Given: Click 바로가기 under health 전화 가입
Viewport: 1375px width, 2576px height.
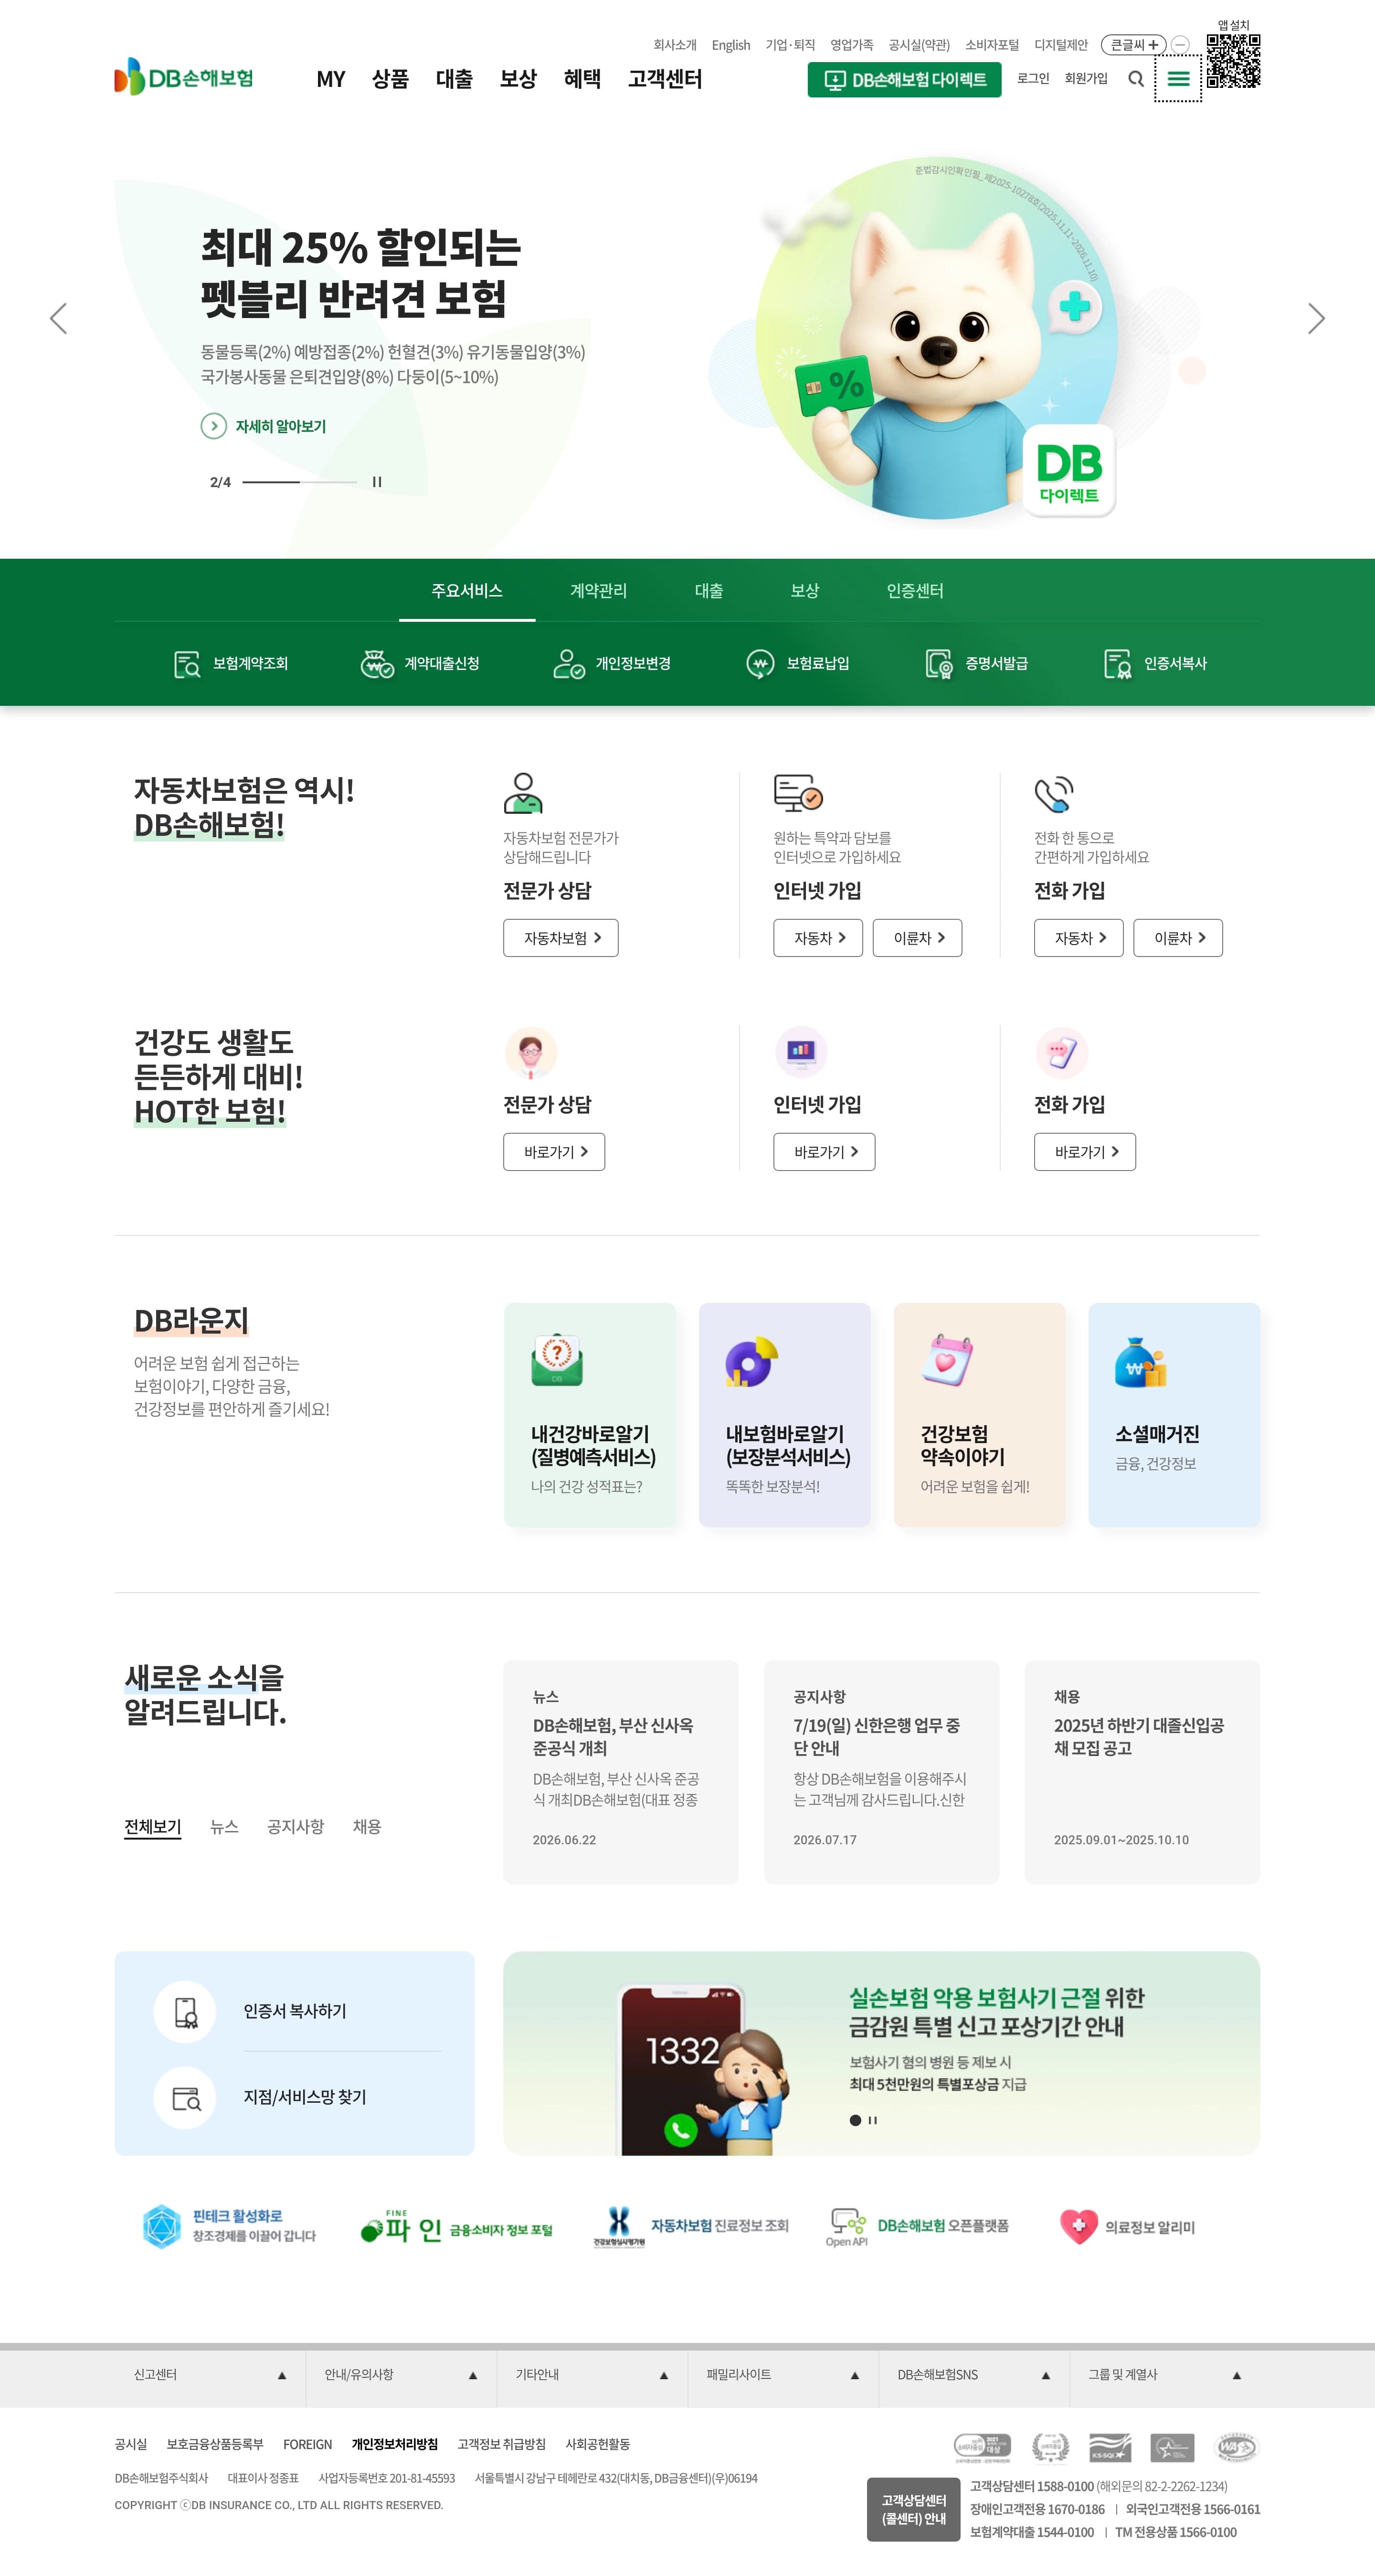Looking at the screenshot, I should (1085, 1152).
